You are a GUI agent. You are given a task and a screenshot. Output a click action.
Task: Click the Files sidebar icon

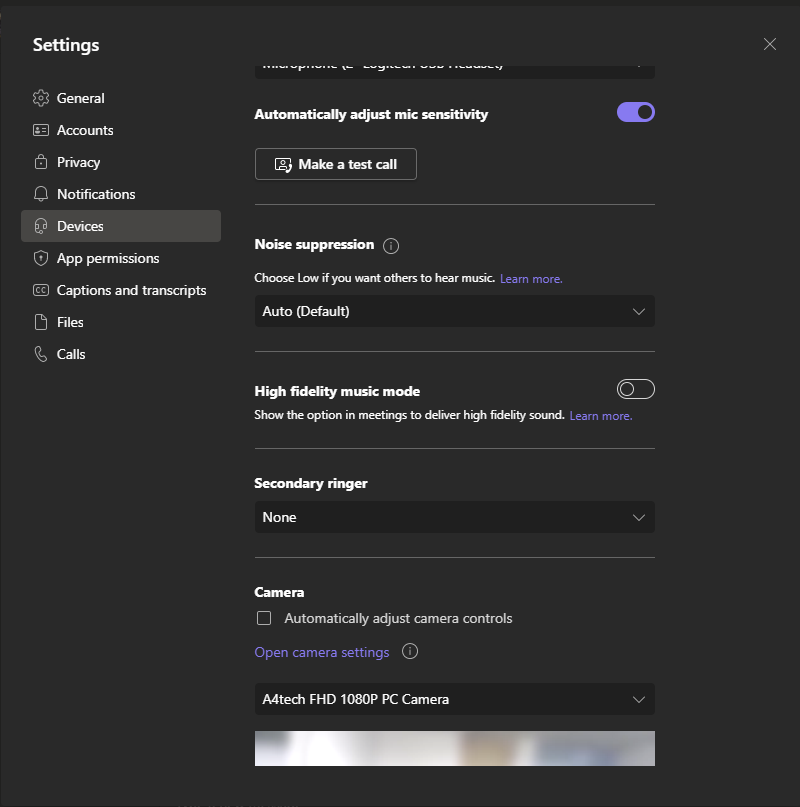tap(40, 322)
